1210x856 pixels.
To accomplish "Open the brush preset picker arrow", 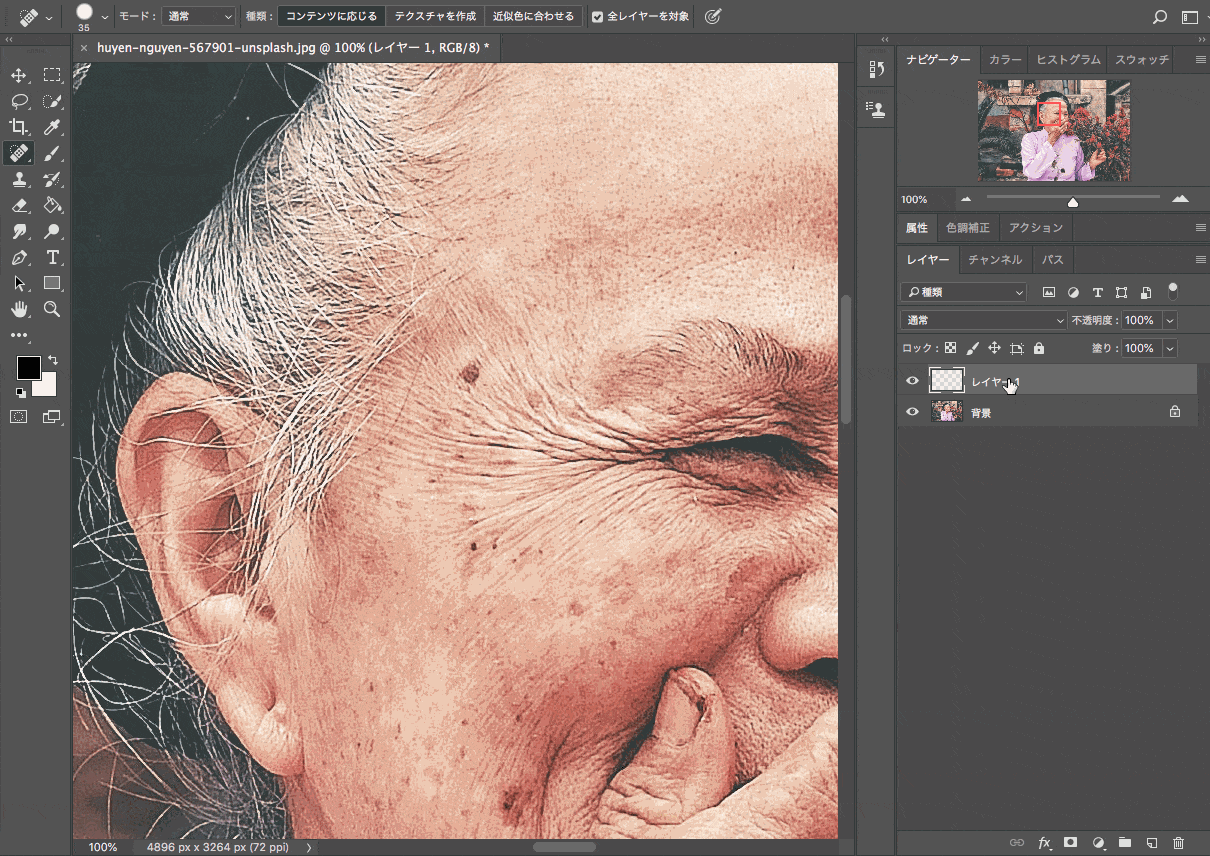I will pyautogui.click(x=104, y=16).
